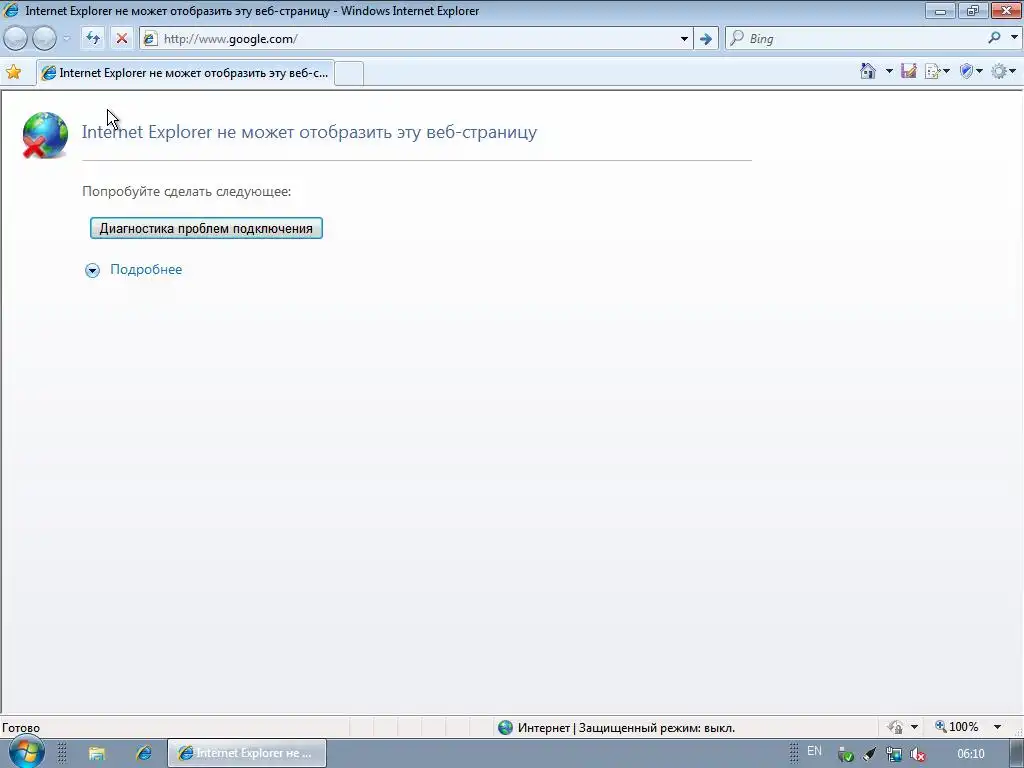Click the muted volume tray icon
The width and height of the screenshot is (1024, 768).
pyautogui.click(x=918, y=755)
